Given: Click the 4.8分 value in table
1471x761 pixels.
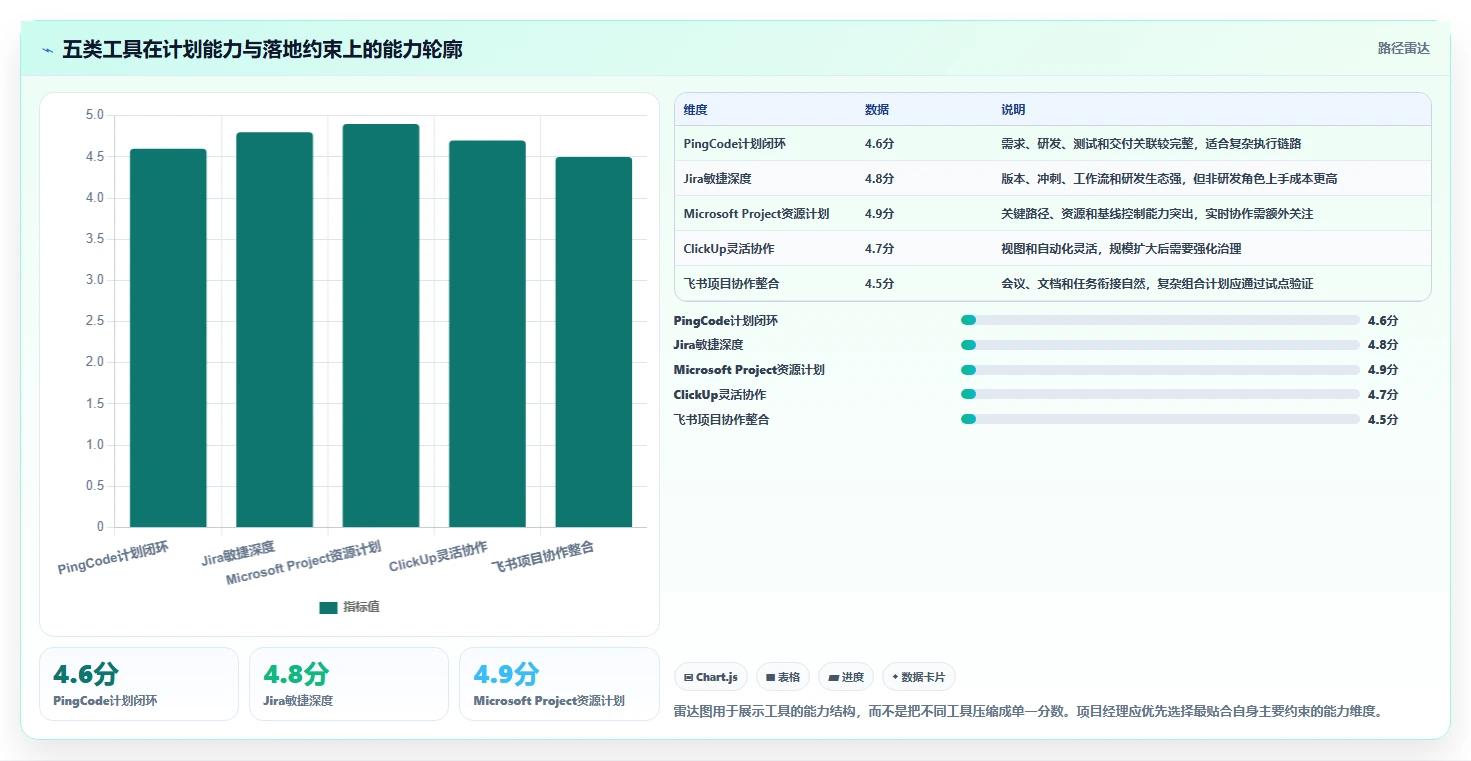Looking at the screenshot, I should point(880,179).
